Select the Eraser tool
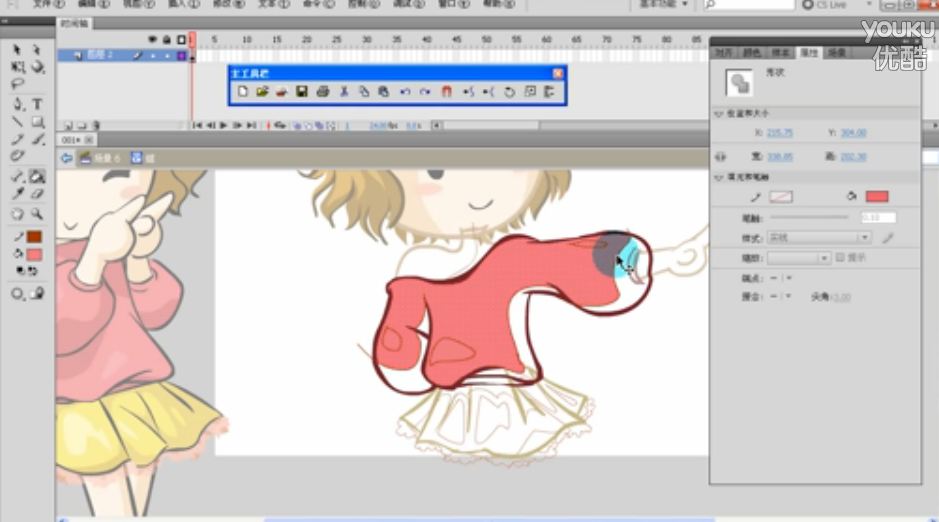939x522 pixels. click(x=38, y=194)
